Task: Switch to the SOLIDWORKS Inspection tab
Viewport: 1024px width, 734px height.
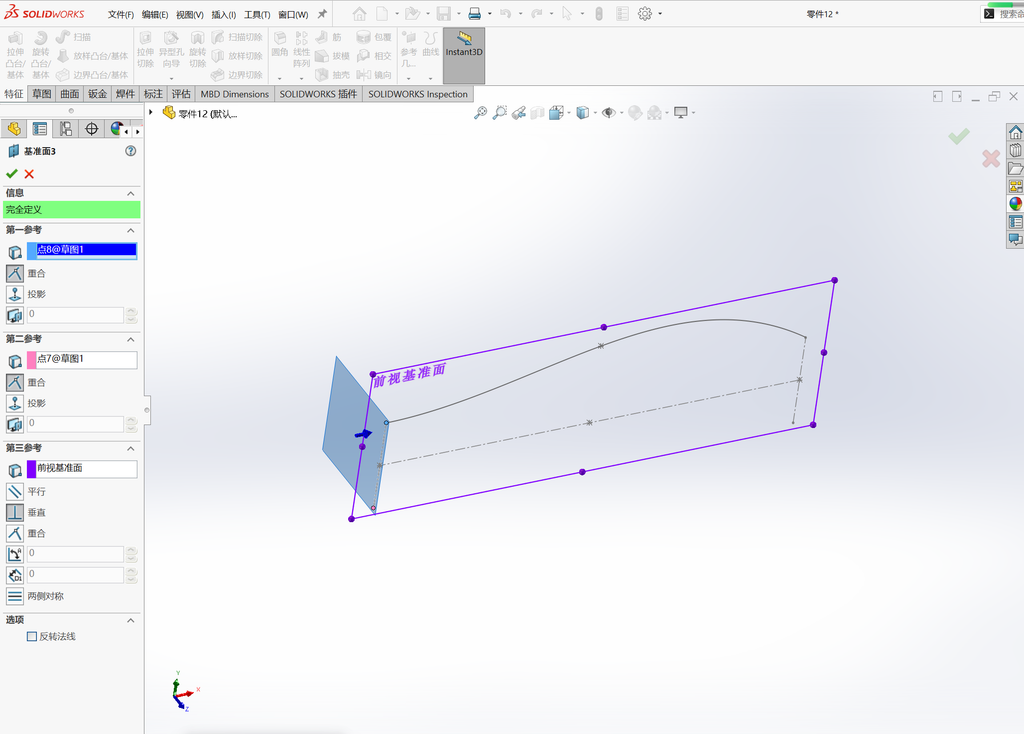Action: click(418, 94)
